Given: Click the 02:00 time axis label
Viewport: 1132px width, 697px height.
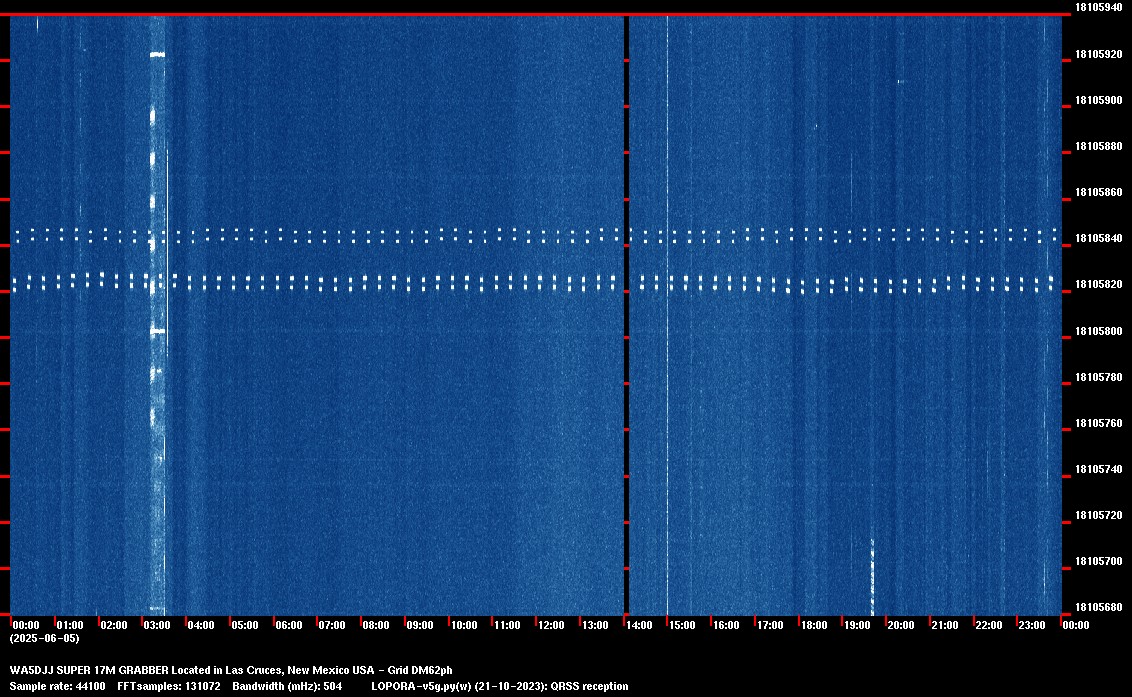Looking at the screenshot, I should (x=113, y=625).
